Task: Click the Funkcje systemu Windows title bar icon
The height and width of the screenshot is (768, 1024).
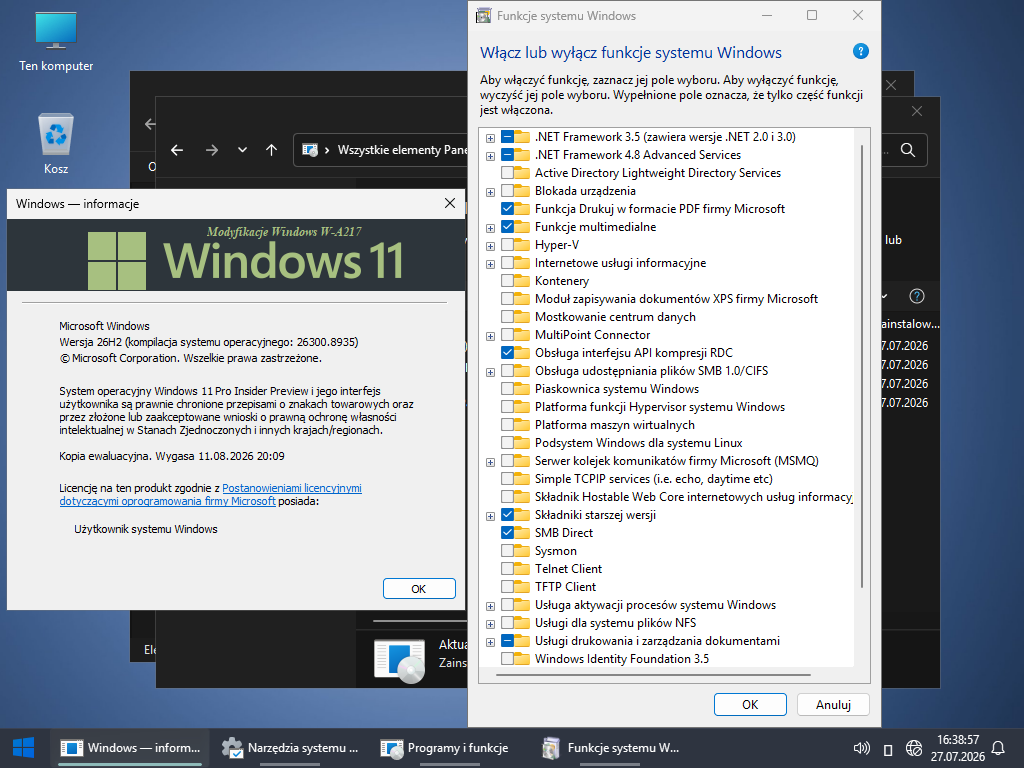Action: coord(483,16)
